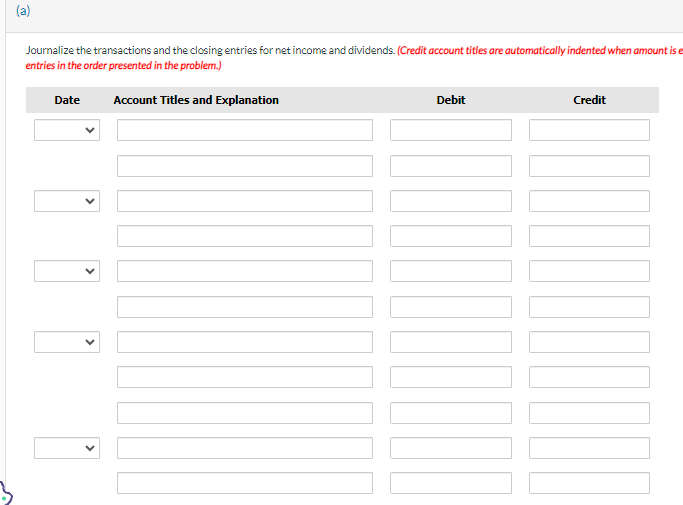Focus Debit field in sixth row
Screen dimensions: 683x505
tap(451, 307)
